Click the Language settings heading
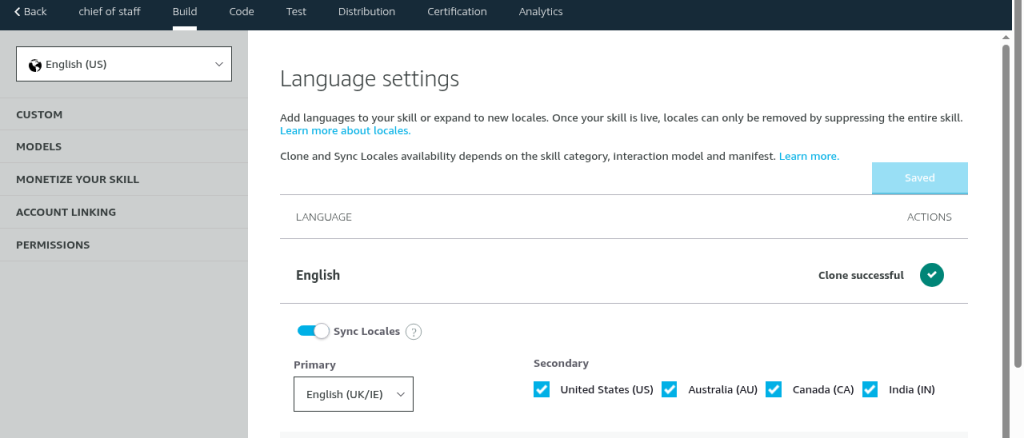 point(370,79)
